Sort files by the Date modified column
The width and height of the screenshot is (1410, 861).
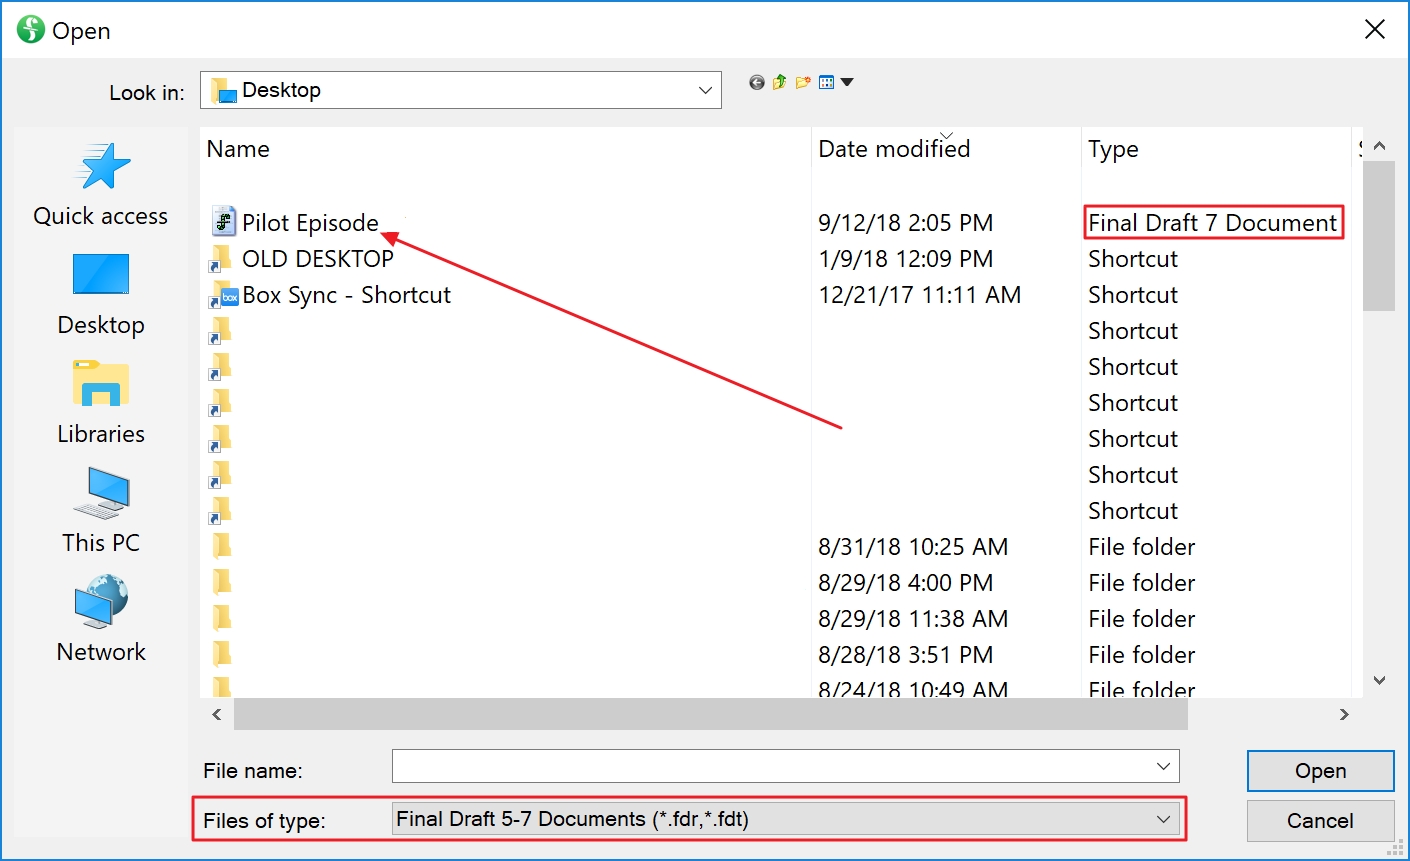(893, 148)
